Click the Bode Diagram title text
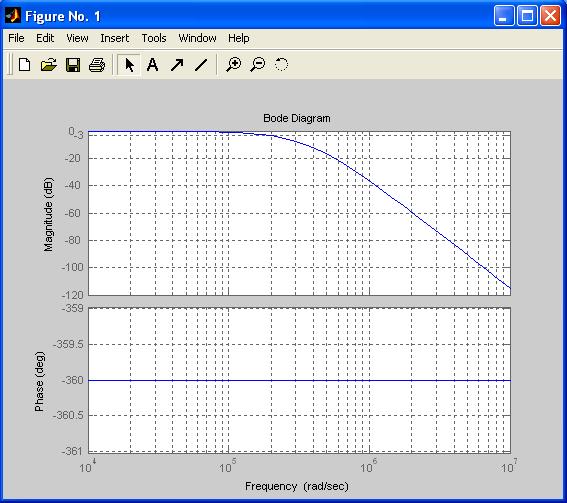567x503 pixels. (297, 118)
